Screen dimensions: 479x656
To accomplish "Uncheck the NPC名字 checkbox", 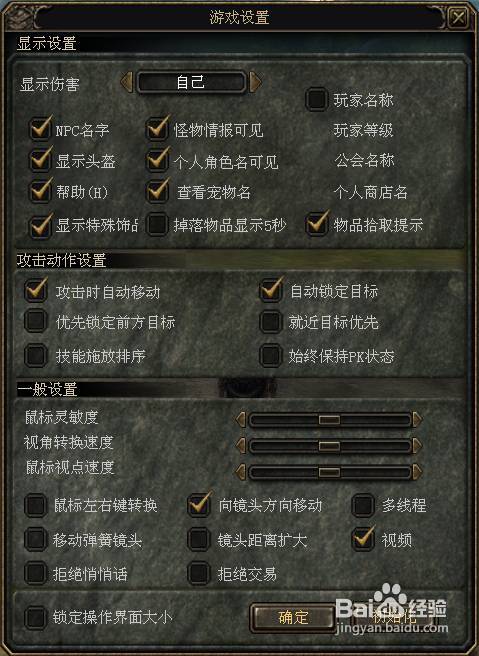I will tap(41, 129).
